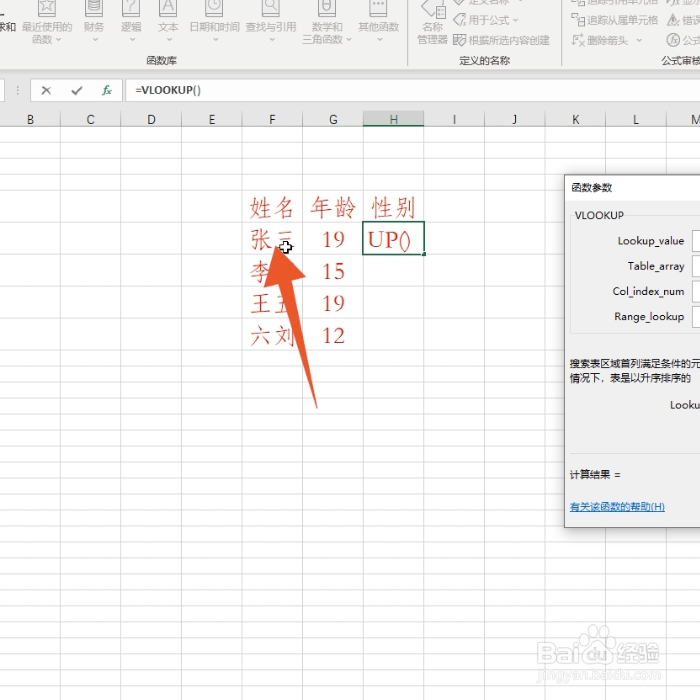Open the Financial (财务) dropdown arrow
This screenshot has height=700, width=700.
coord(95,40)
